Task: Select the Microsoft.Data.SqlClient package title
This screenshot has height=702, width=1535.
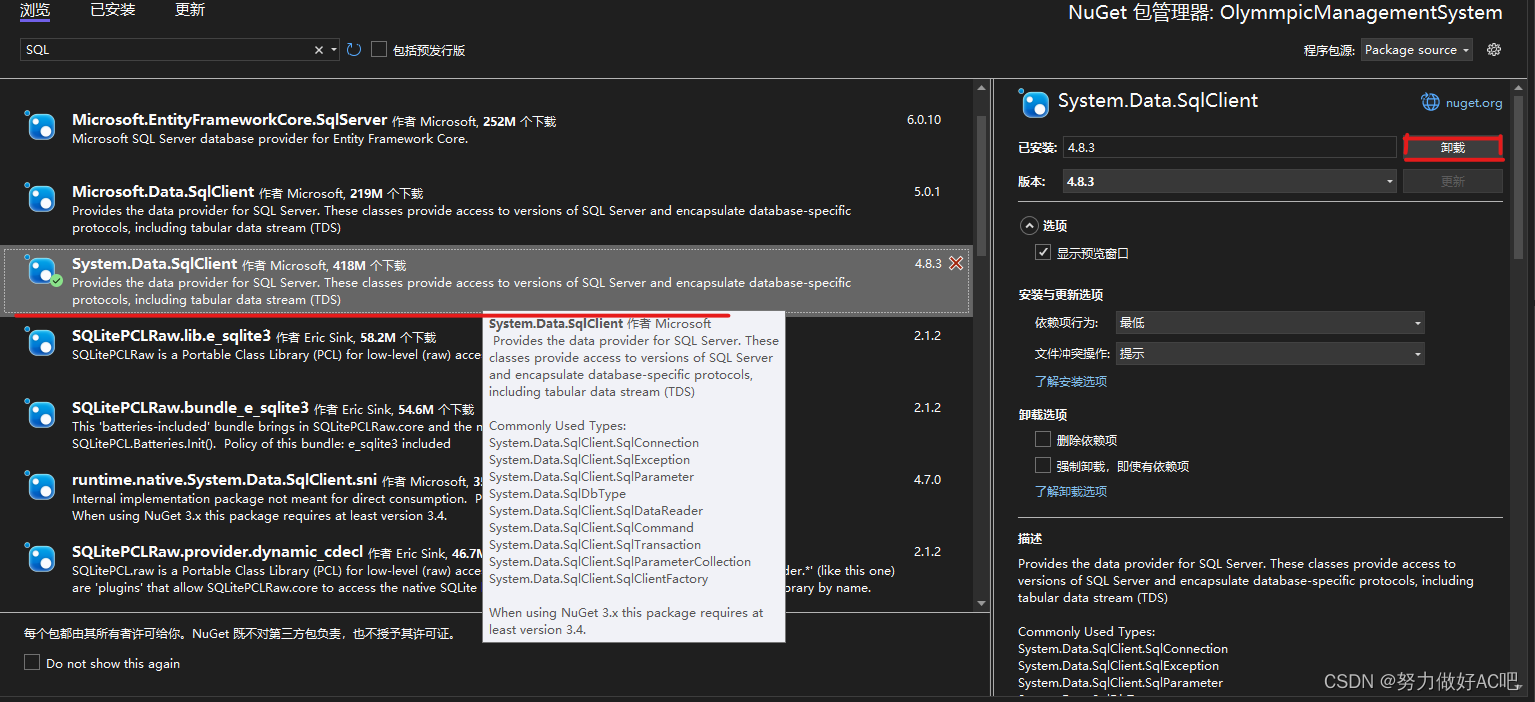Action: tap(163, 192)
